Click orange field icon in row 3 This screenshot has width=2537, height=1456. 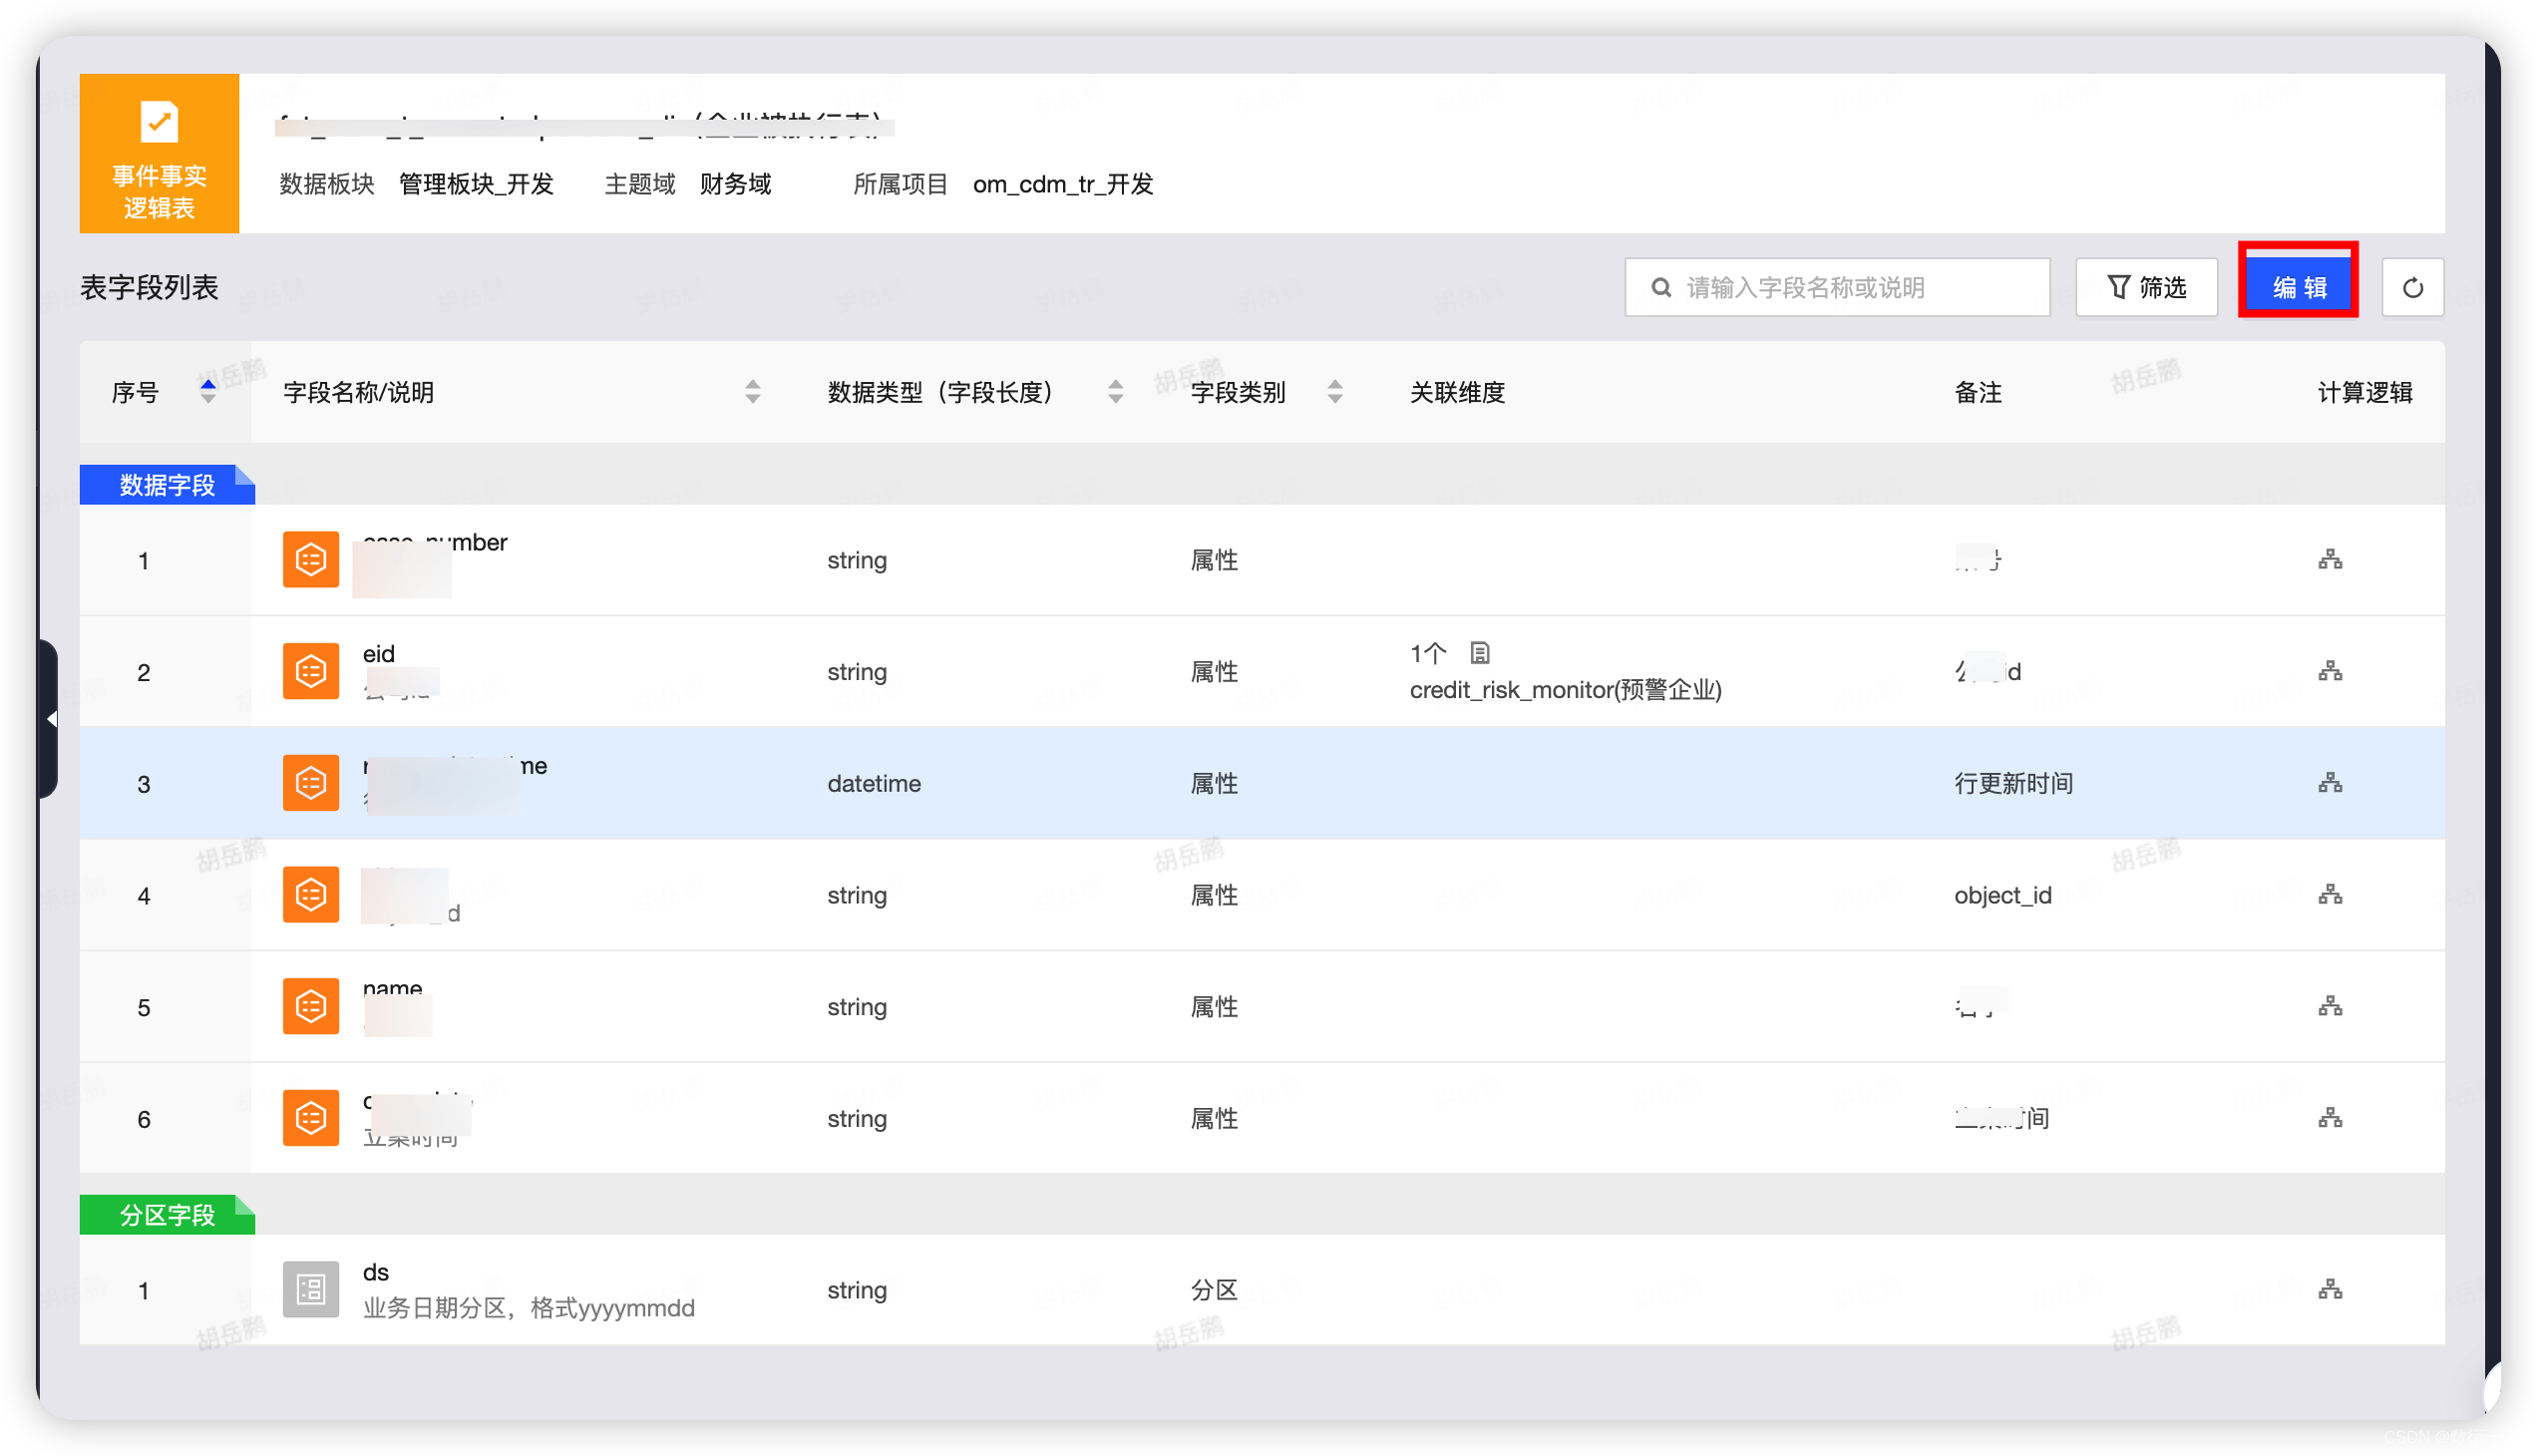pyautogui.click(x=311, y=782)
